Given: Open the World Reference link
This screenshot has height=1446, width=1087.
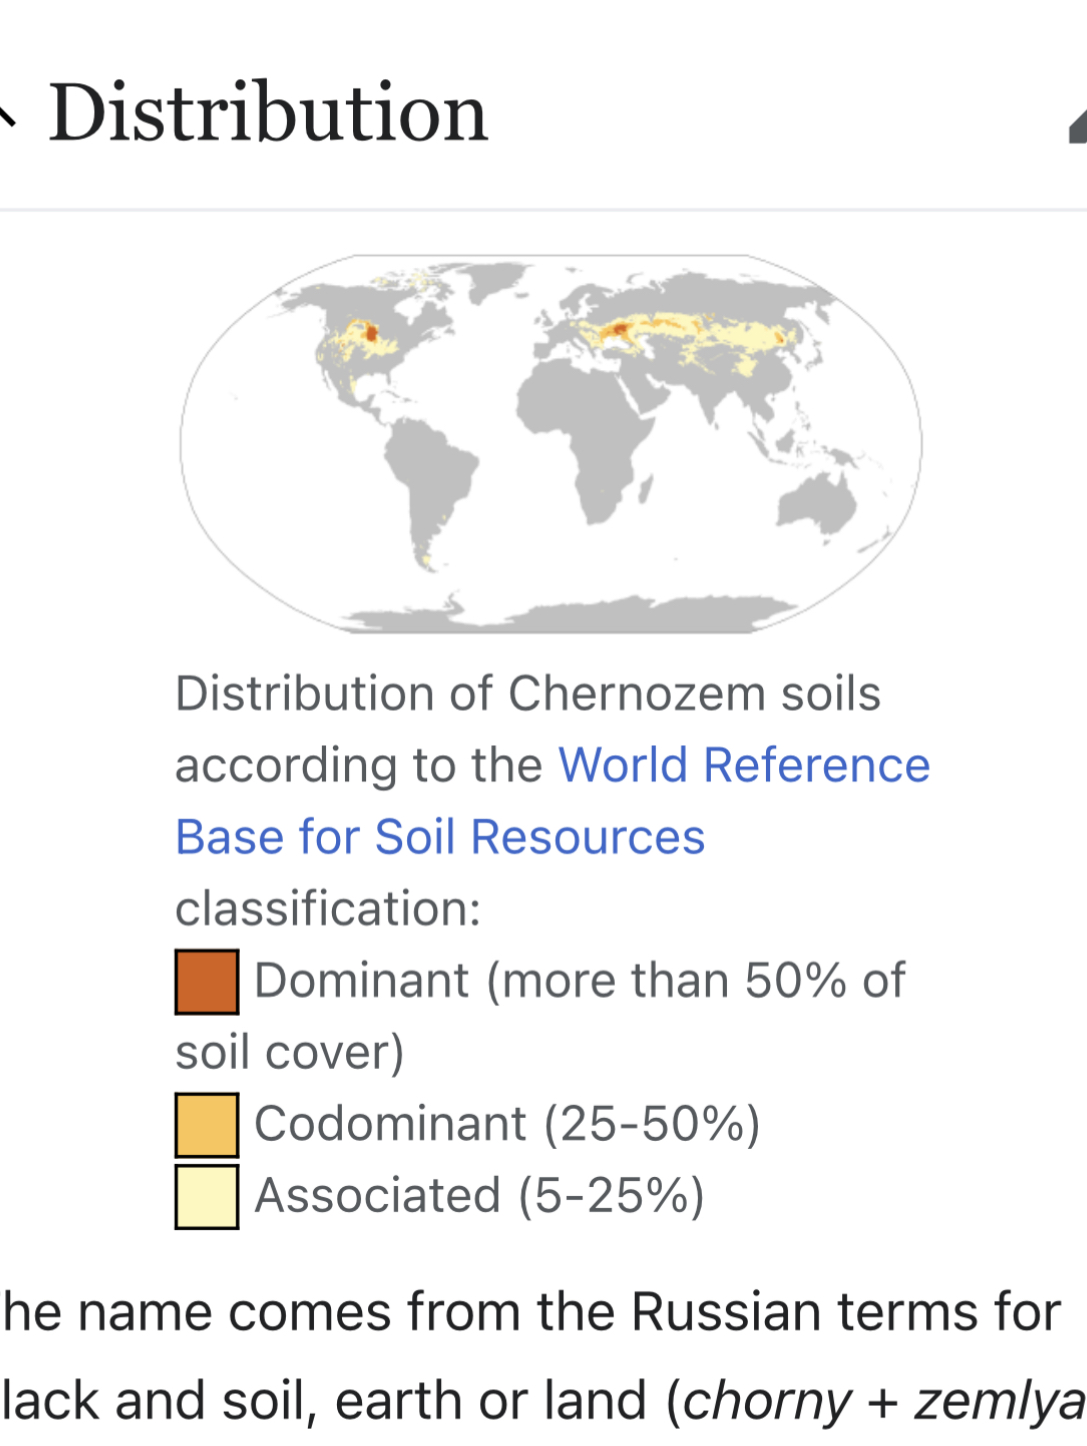Looking at the screenshot, I should click(x=744, y=765).
